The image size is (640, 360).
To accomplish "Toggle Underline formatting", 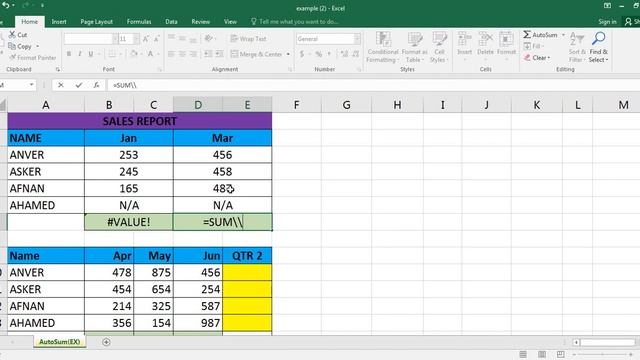I will [91, 54].
